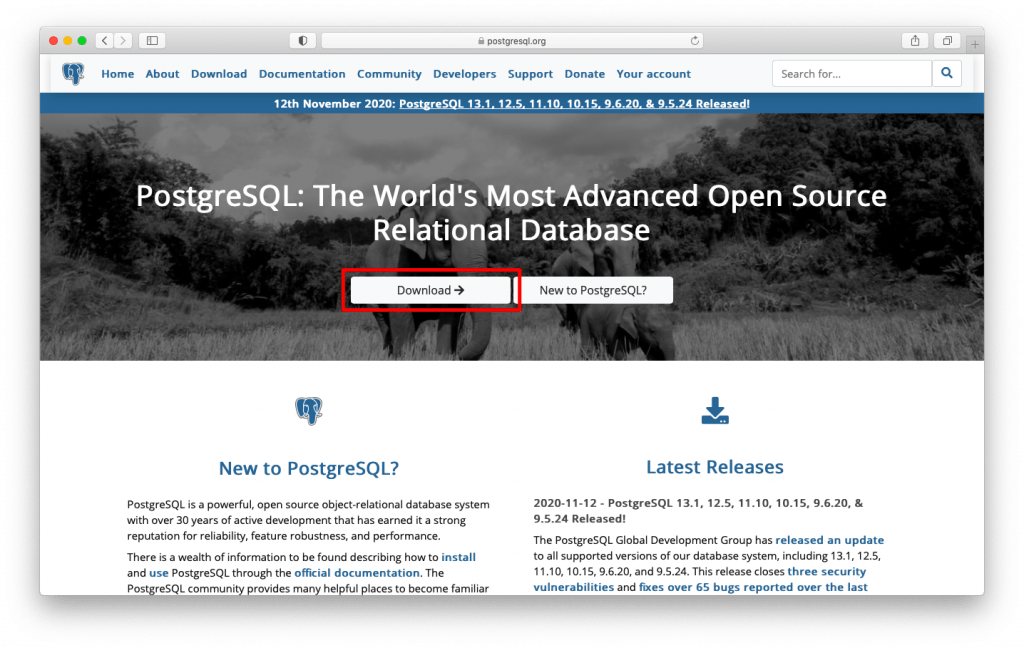The width and height of the screenshot is (1024, 648).
Task: Open Your account nav item
Action: click(x=654, y=74)
